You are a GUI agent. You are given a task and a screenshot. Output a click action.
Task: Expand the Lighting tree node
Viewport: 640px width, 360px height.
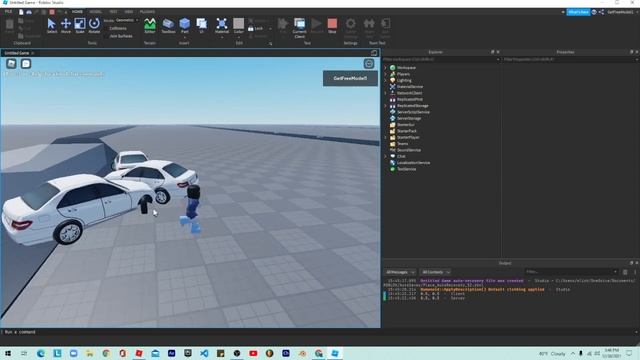[385, 80]
